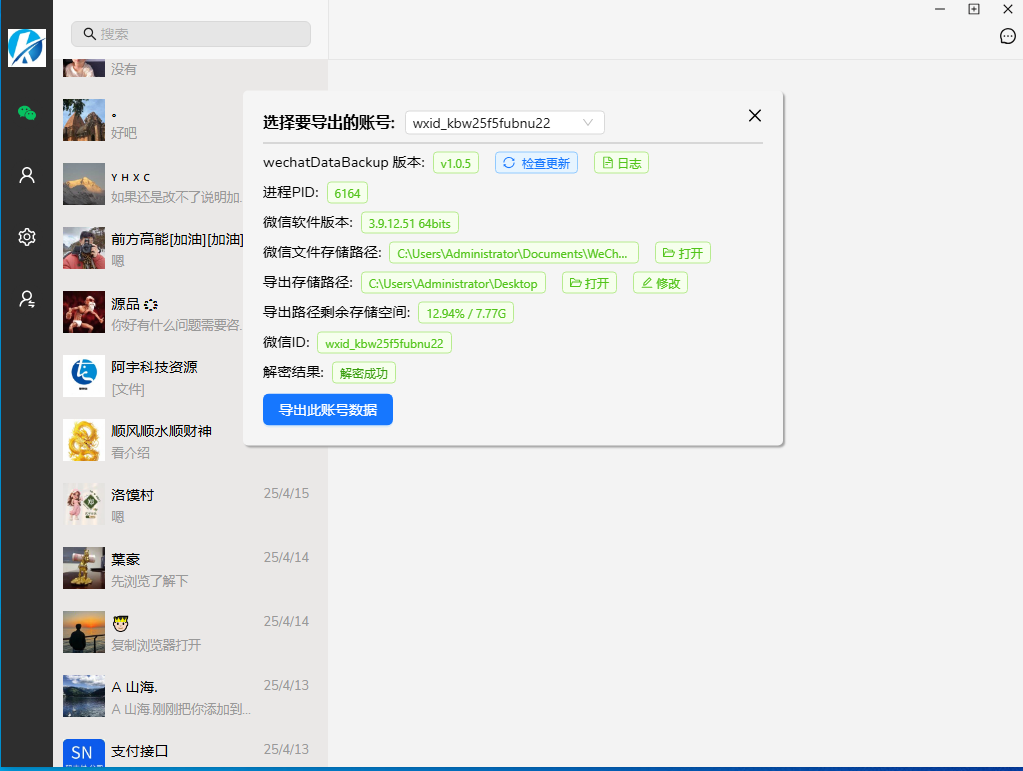Click the SN avatar of 支付接口
The height and width of the screenshot is (771, 1023).
(x=84, y=753)
